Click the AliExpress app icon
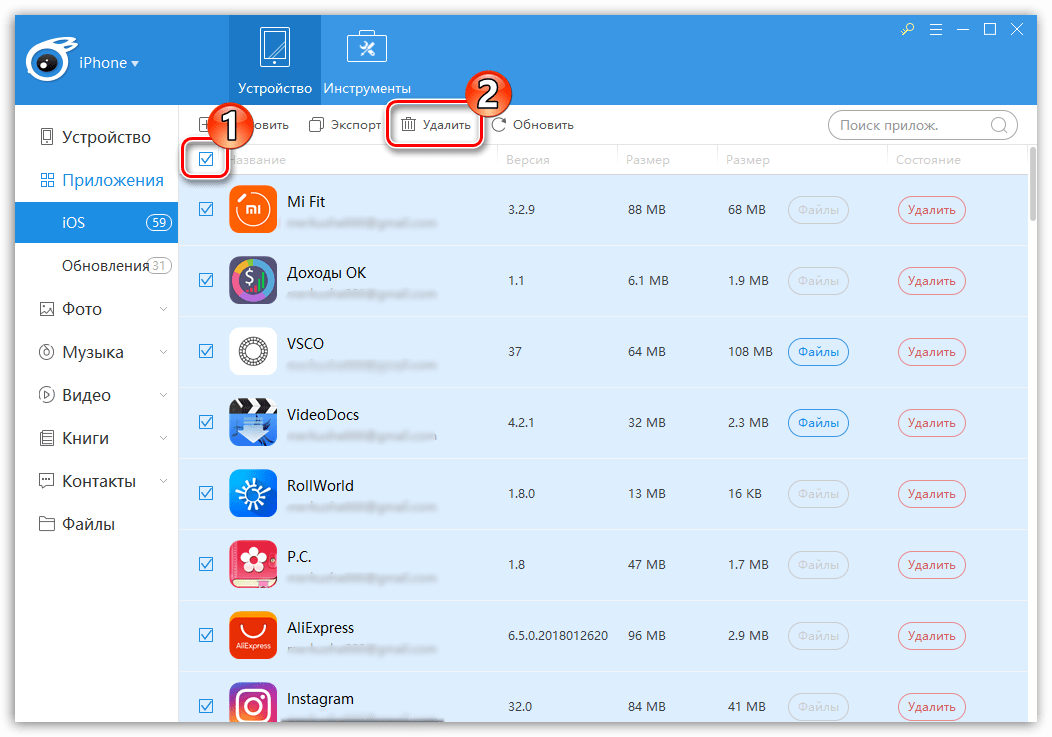Image resolution: width=1052 pixels, height=737 pixels. point(253,635)
